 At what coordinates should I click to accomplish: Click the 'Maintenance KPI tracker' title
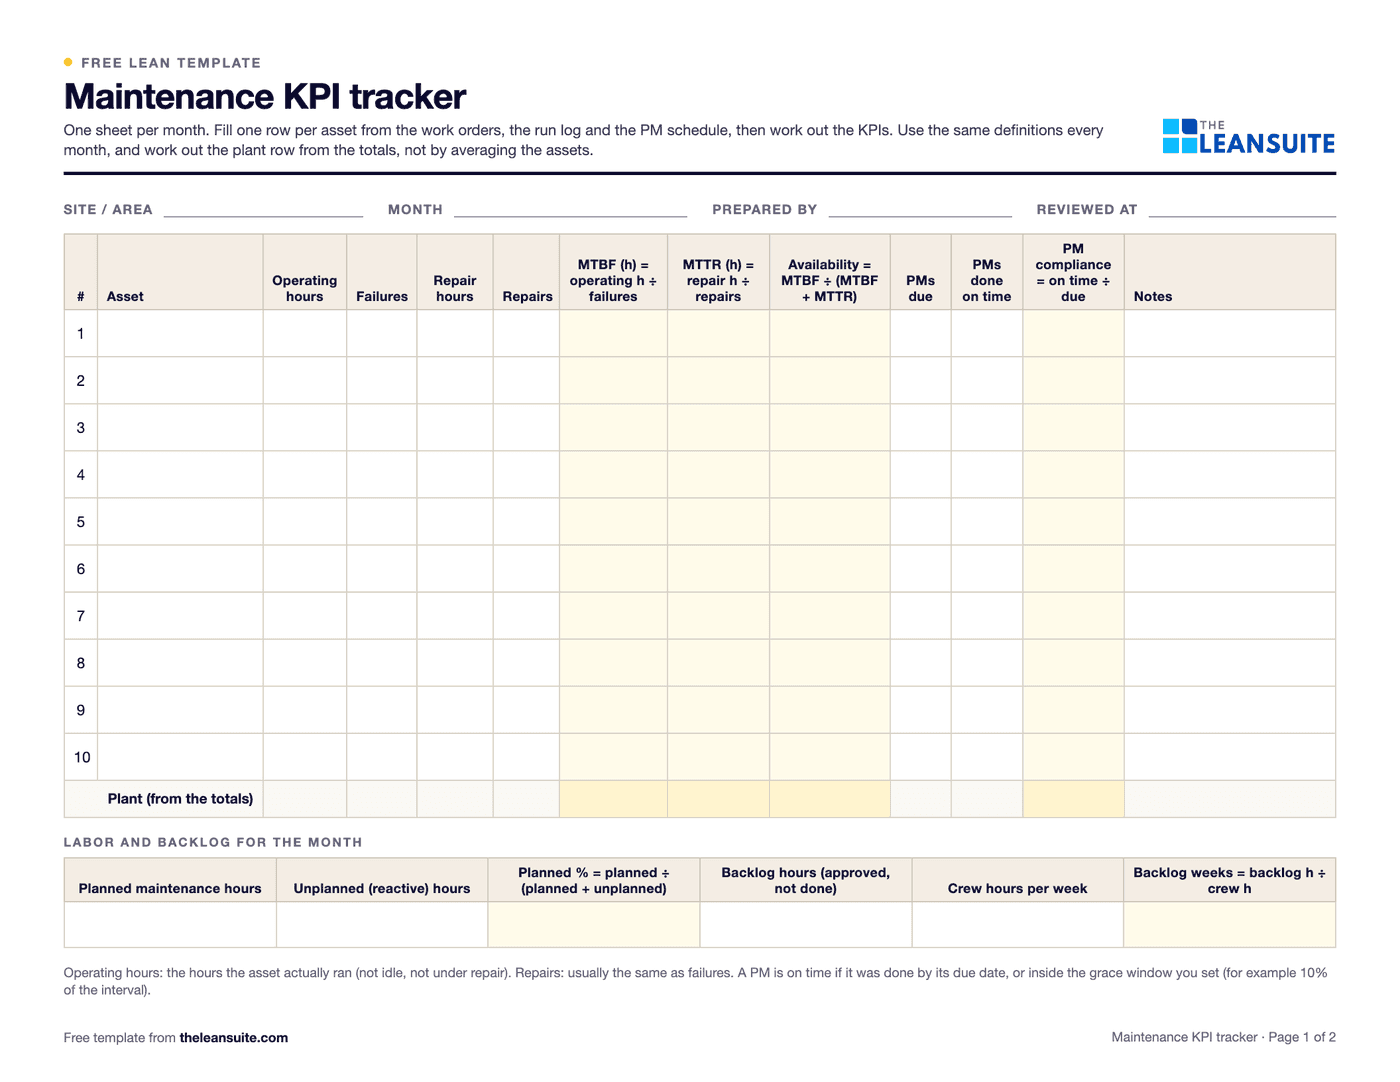[264, 97]
